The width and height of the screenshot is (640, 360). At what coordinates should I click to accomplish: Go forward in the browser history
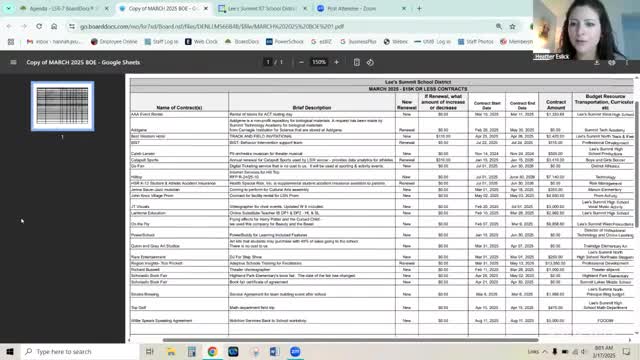click(x=24, y=27)
